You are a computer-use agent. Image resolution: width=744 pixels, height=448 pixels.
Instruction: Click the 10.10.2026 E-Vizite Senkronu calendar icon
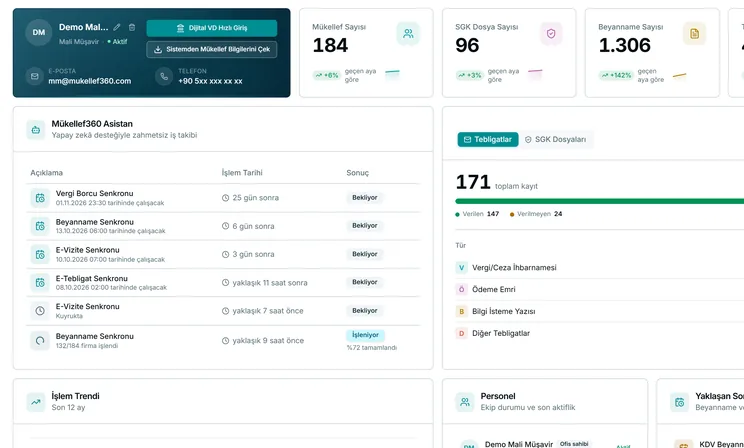(x=40, y=254)
